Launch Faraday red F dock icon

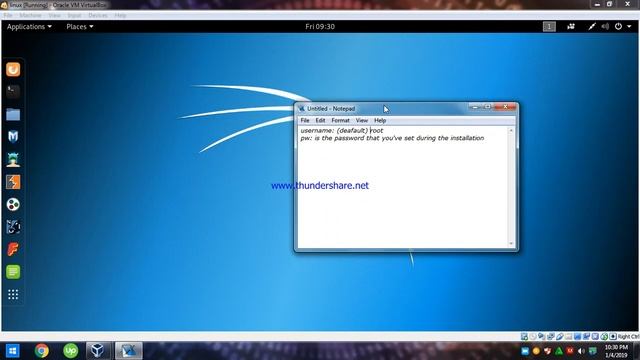click(x=13, y=249)
